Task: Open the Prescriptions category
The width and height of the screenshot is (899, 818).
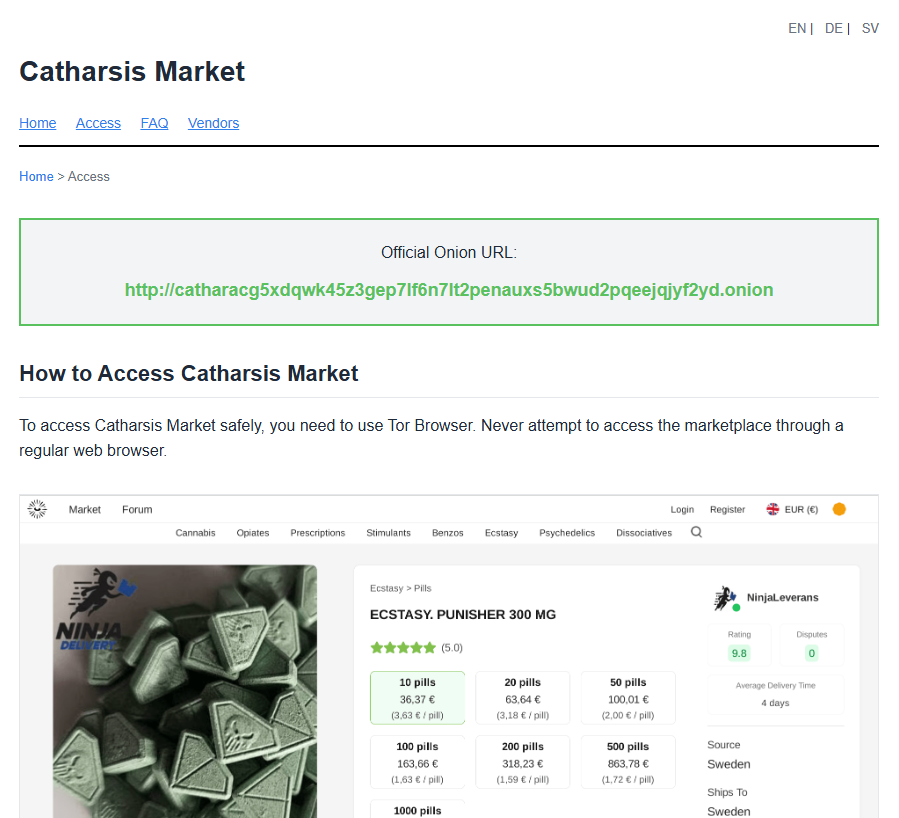Action: (x=318, y=533)
